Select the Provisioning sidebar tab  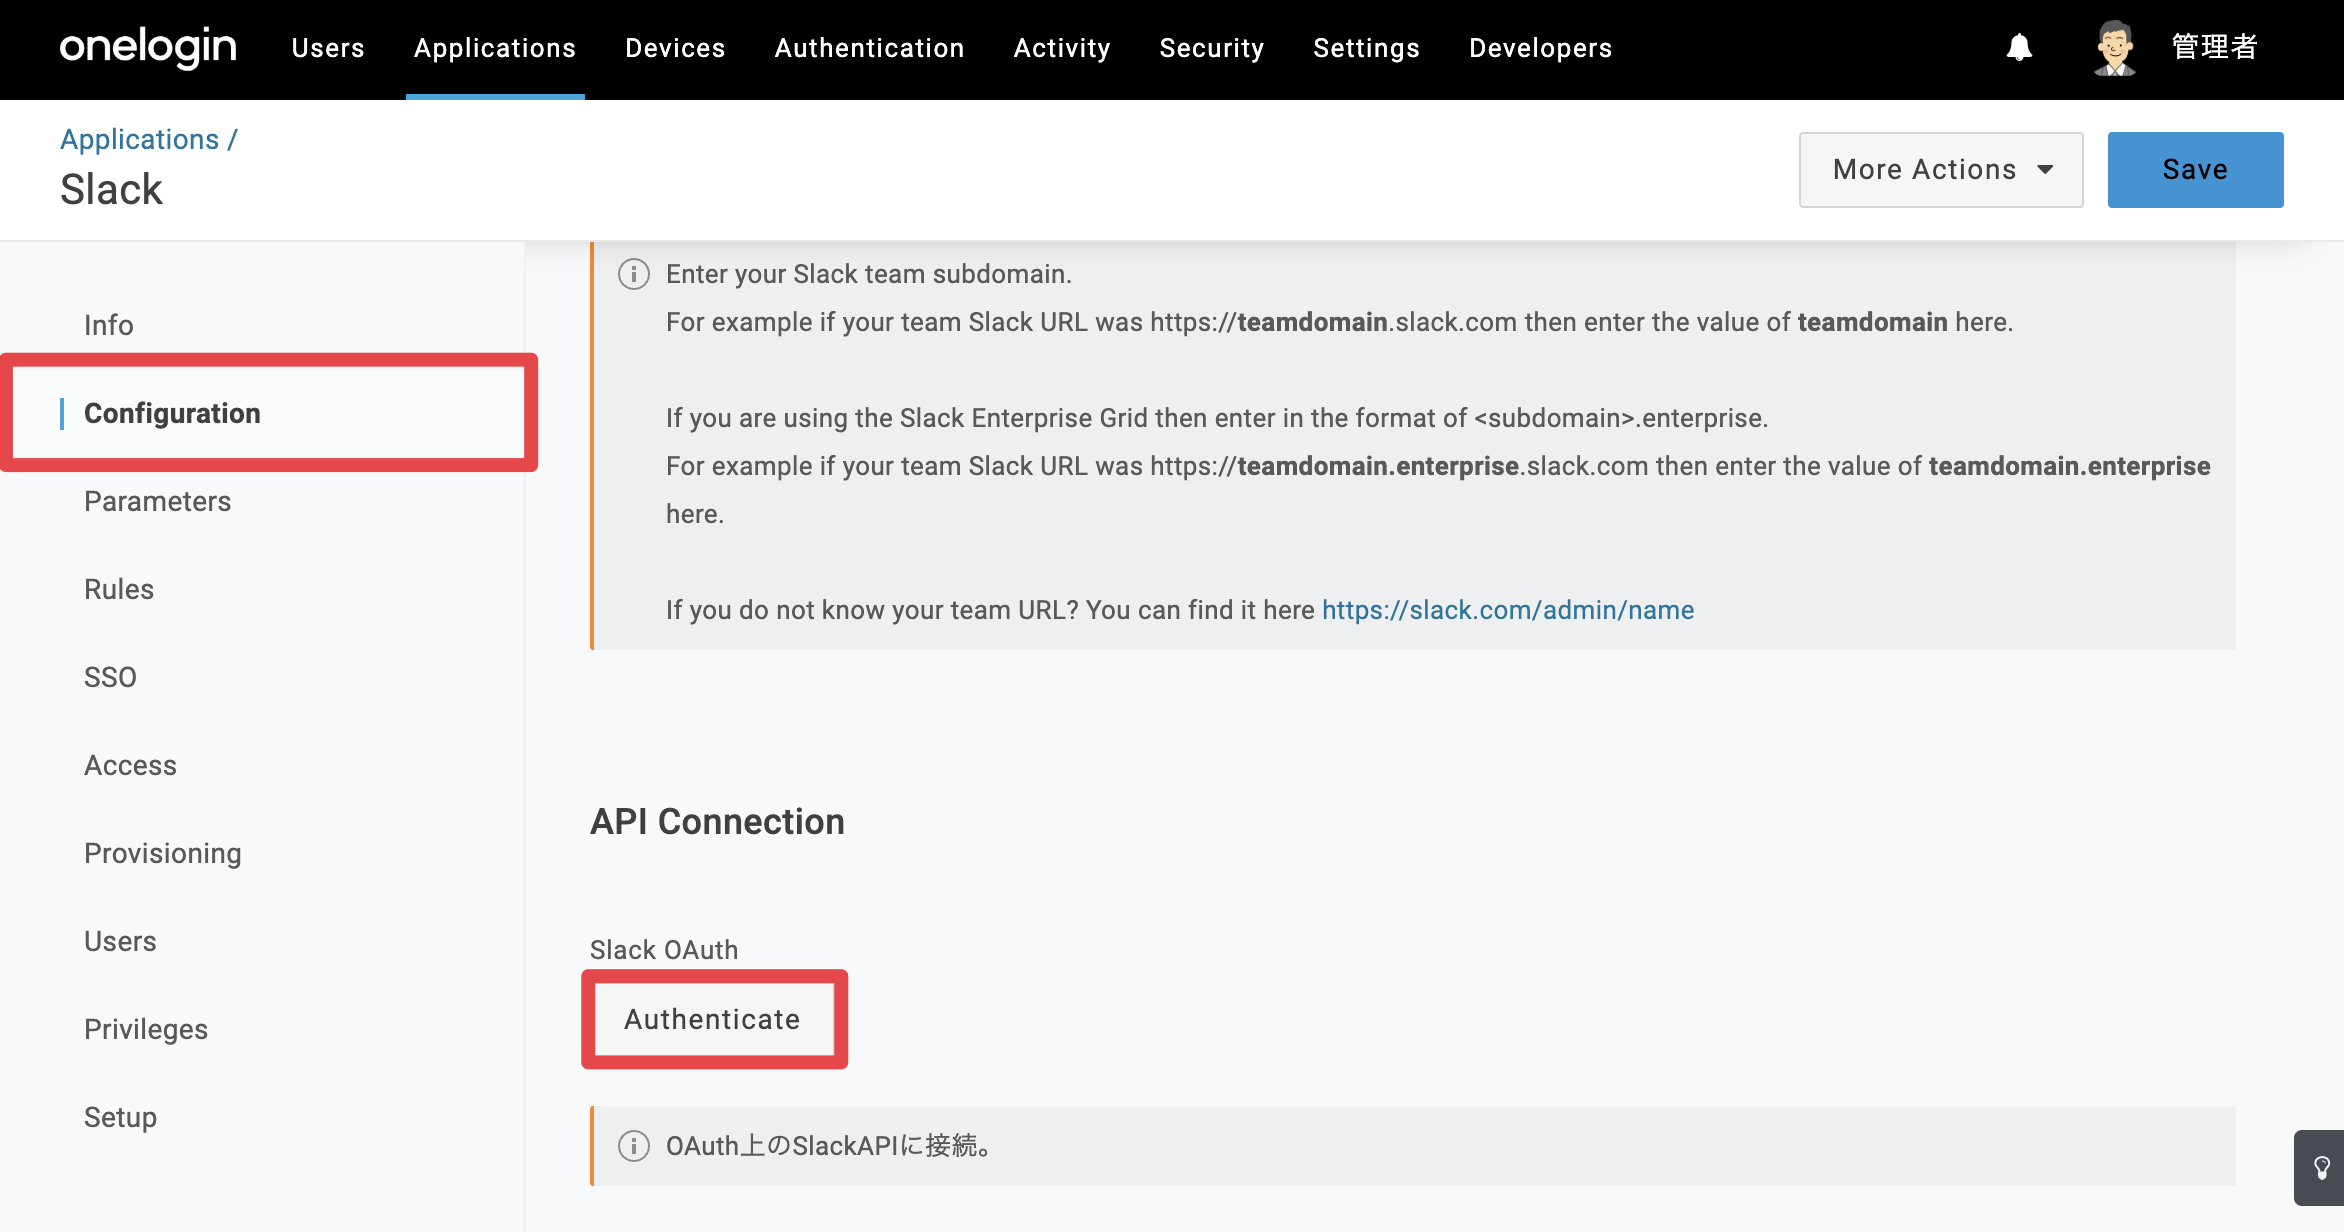pos(162,853)
